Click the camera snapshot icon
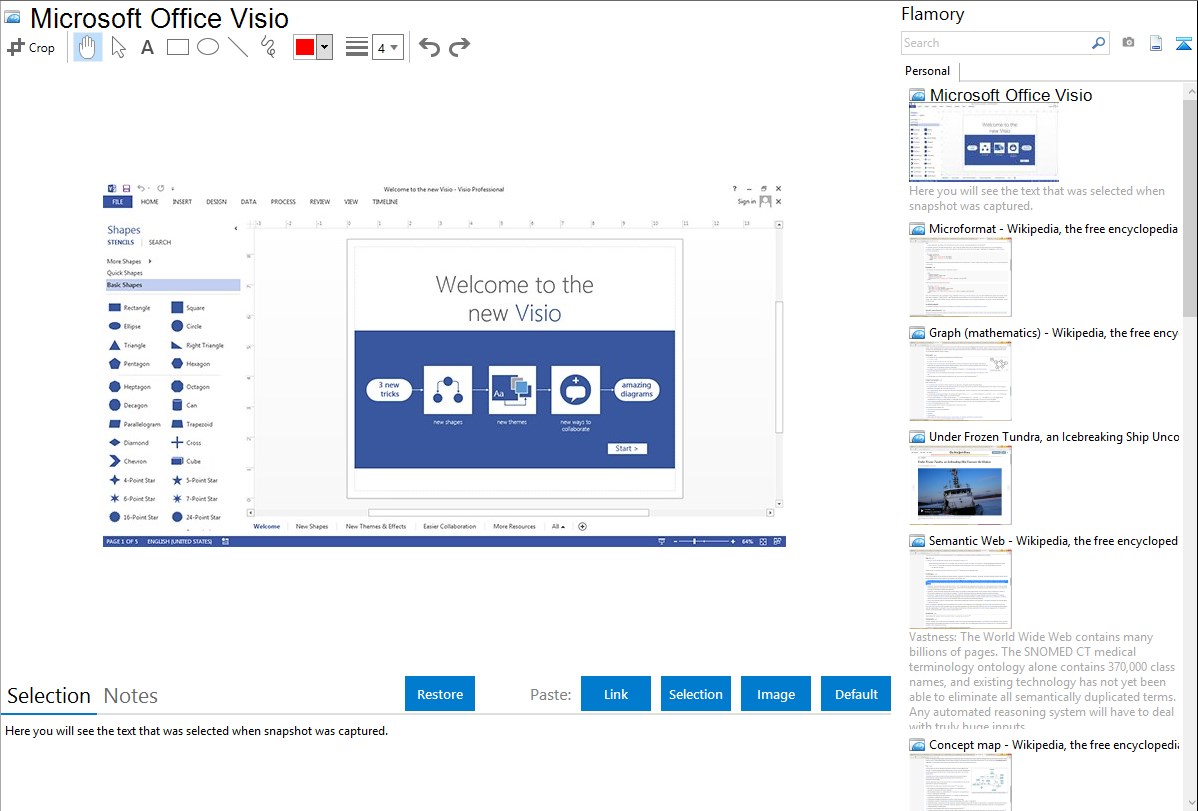 (x=1128, y=43)
